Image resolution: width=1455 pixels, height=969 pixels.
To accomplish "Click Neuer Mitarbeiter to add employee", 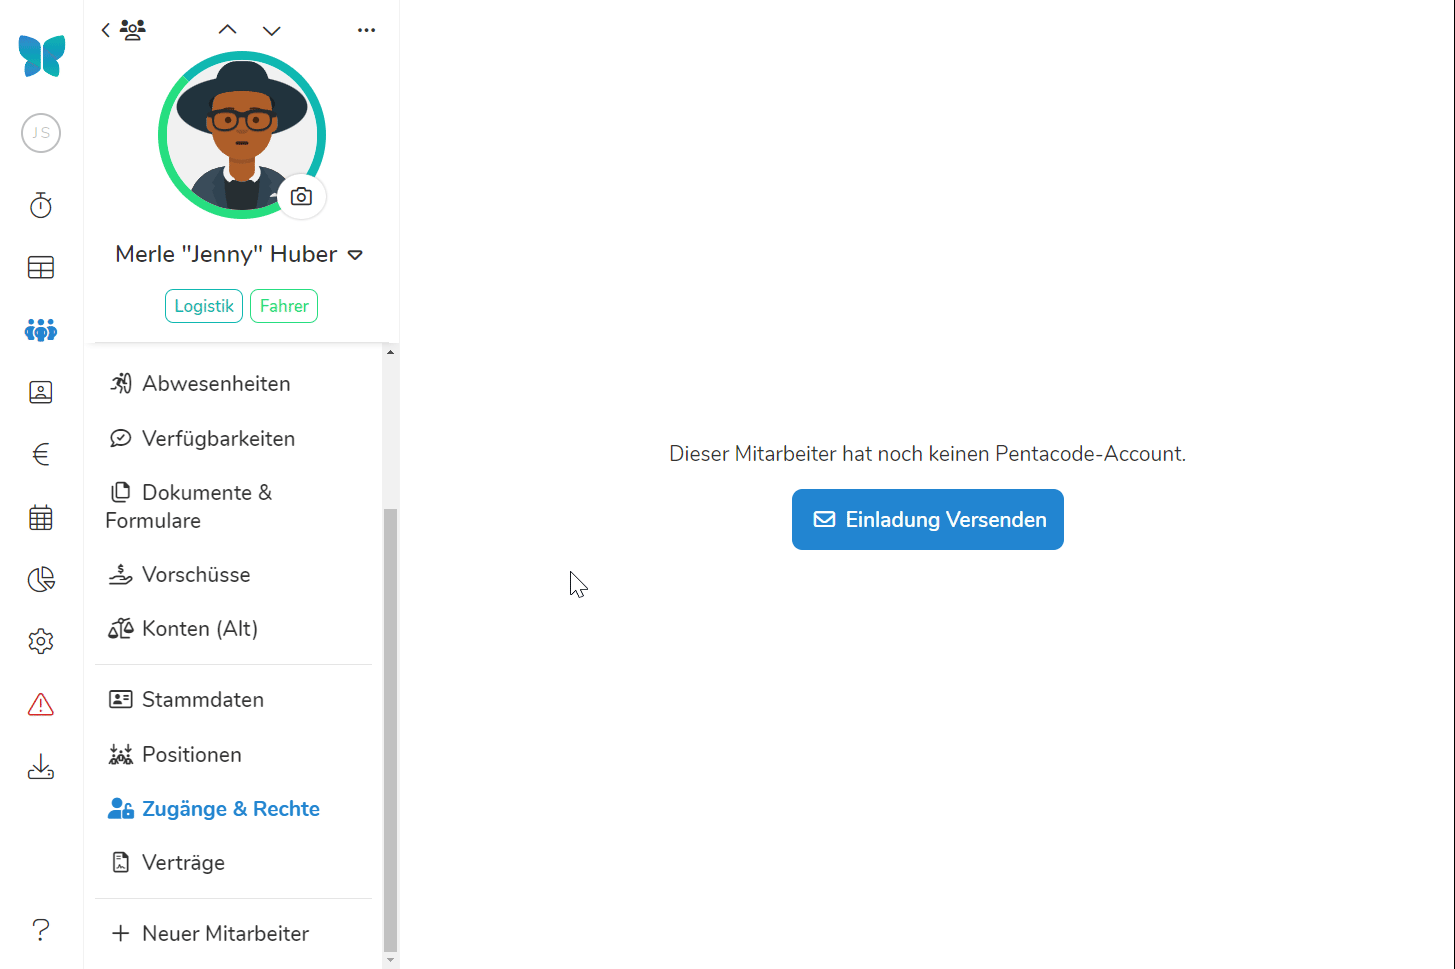I will tap(225, 934).
